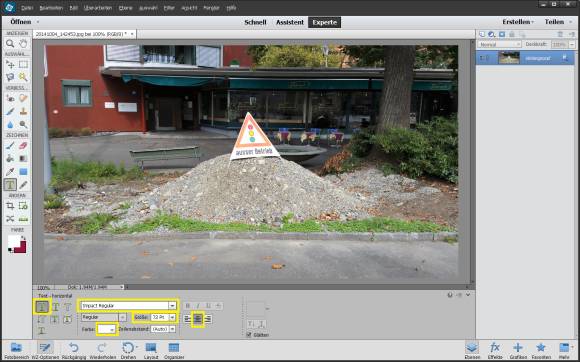Select the Crop tool
The height and width of the screenshot is (362, 580).
pos(10,206)
